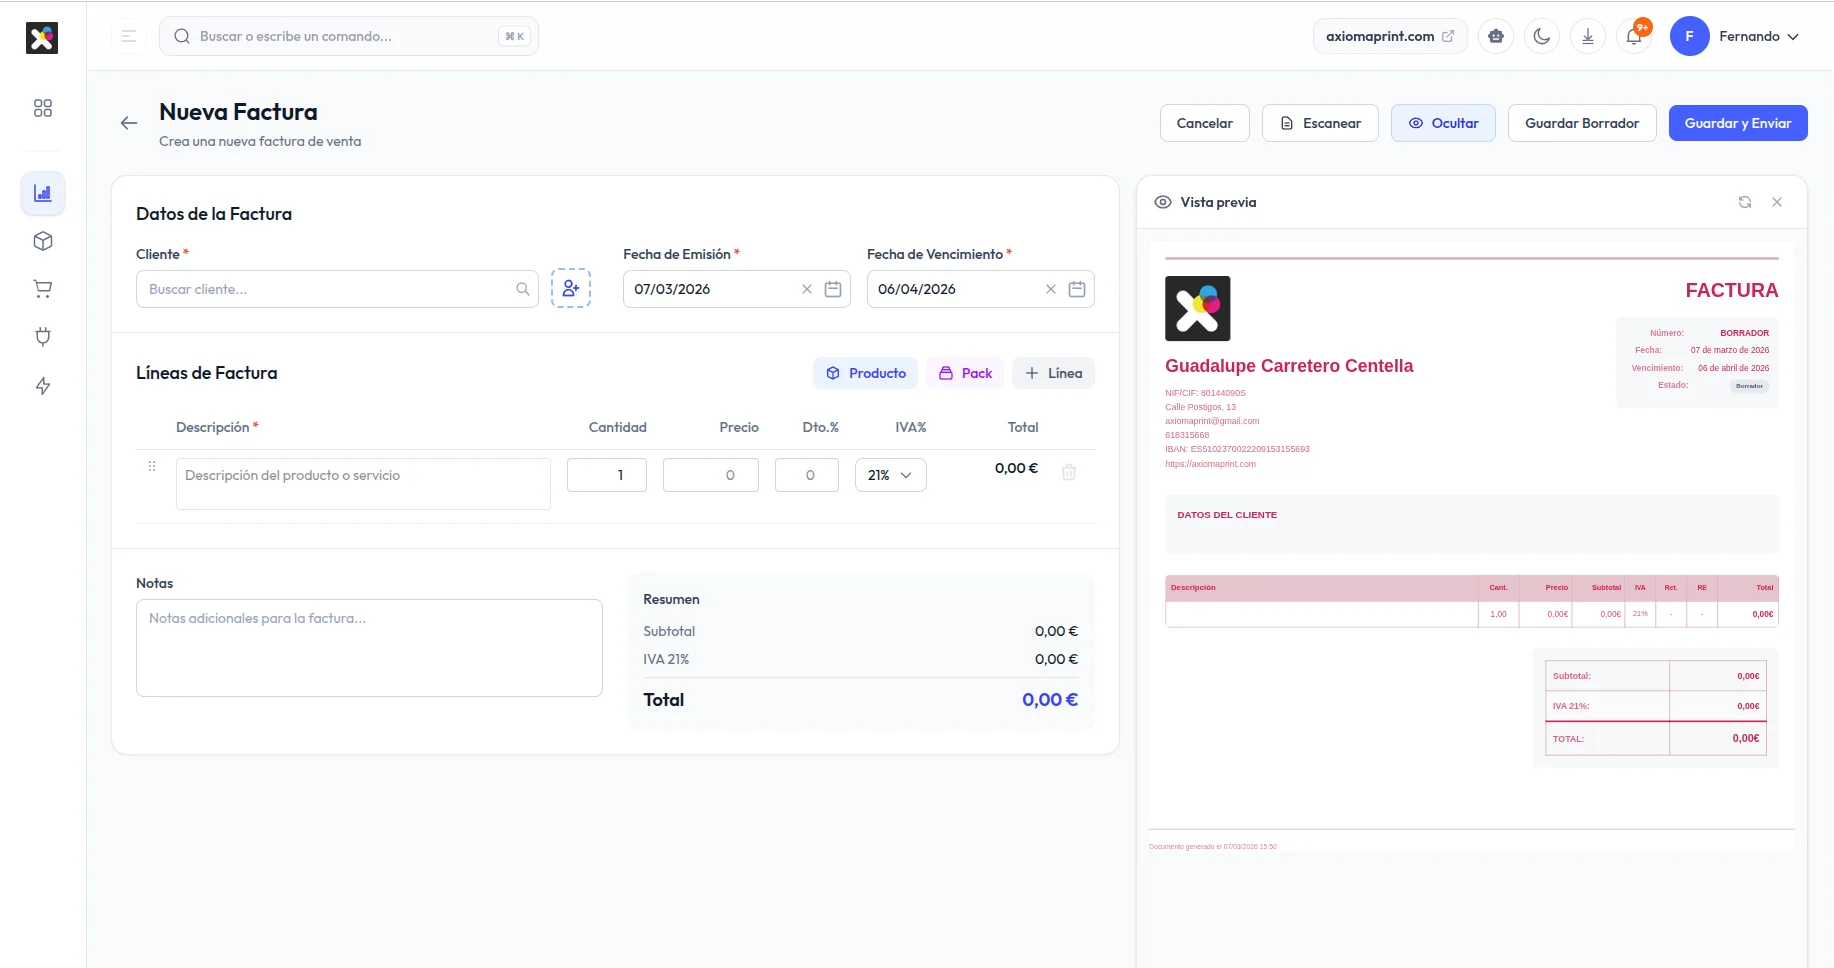
Task: Toggle dark mode with moon icon
Action: [x=1542, y=37]
